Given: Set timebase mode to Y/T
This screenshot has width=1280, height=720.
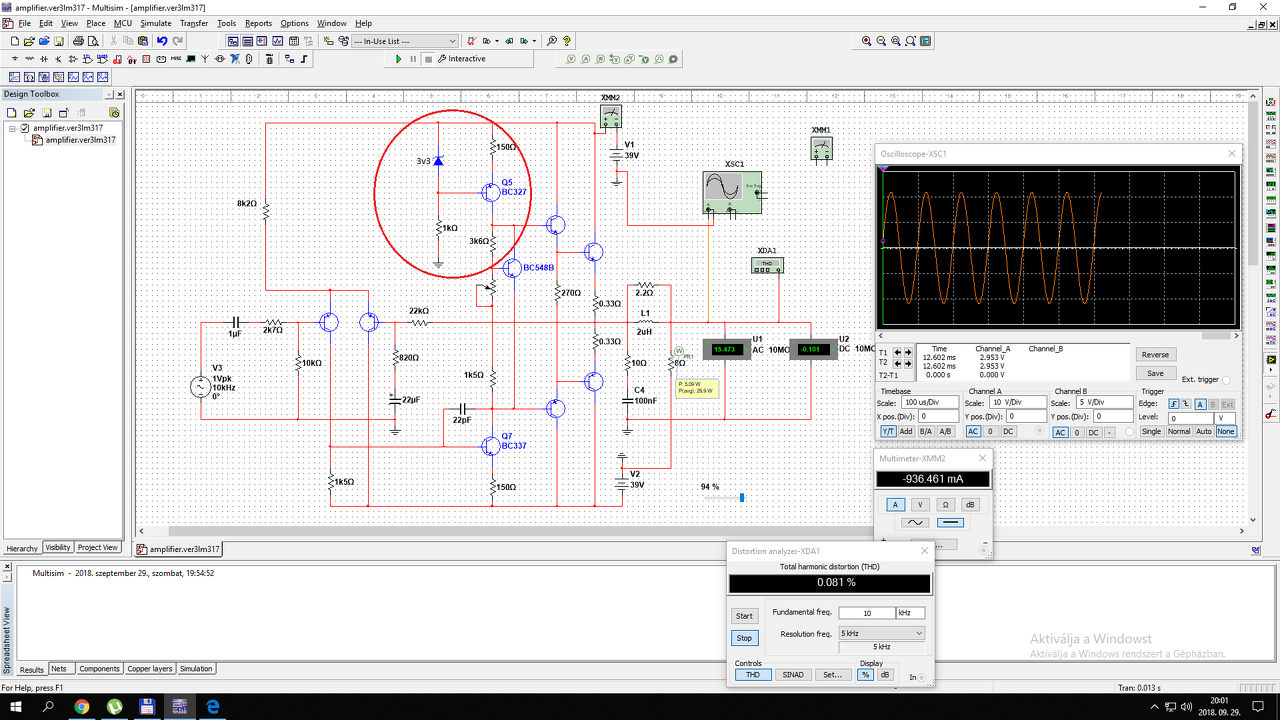Looking at the screenshot, I should click(x=888, y=431).
